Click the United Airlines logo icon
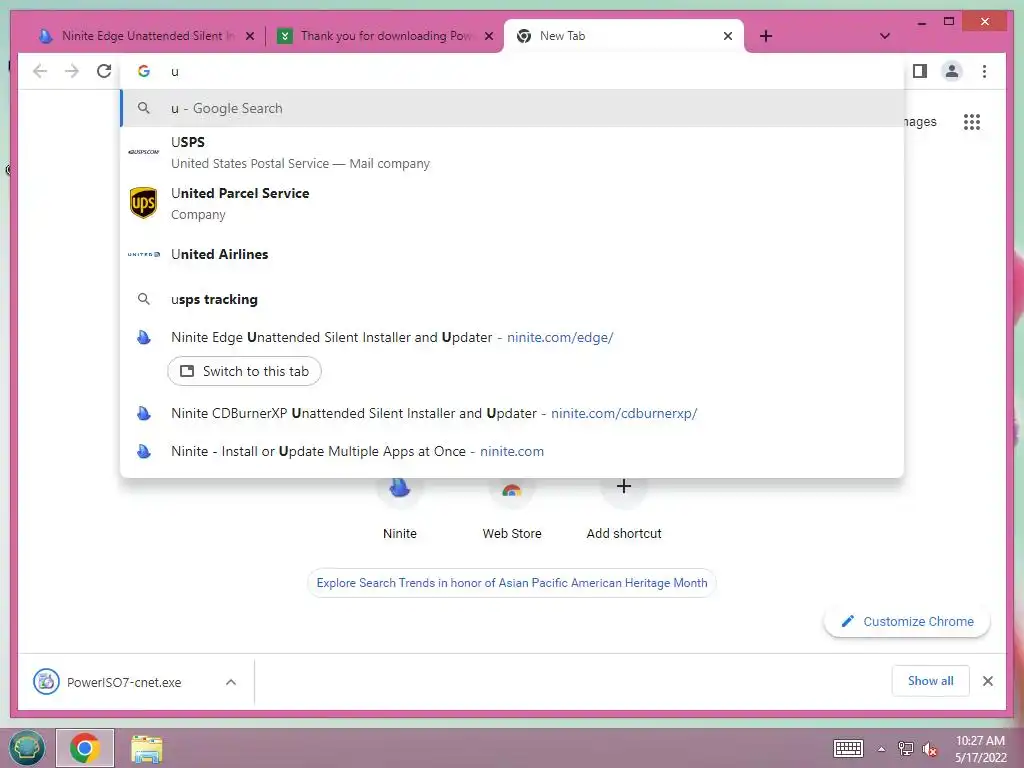 pos(144,254)
